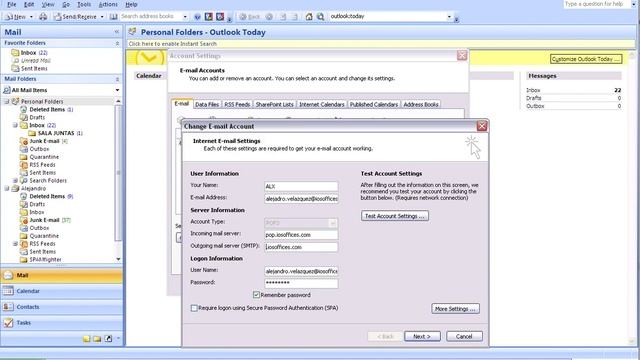640x360 pixels.
Task: Switch to the Internet Calendars tab
Action: pos(322,104)
